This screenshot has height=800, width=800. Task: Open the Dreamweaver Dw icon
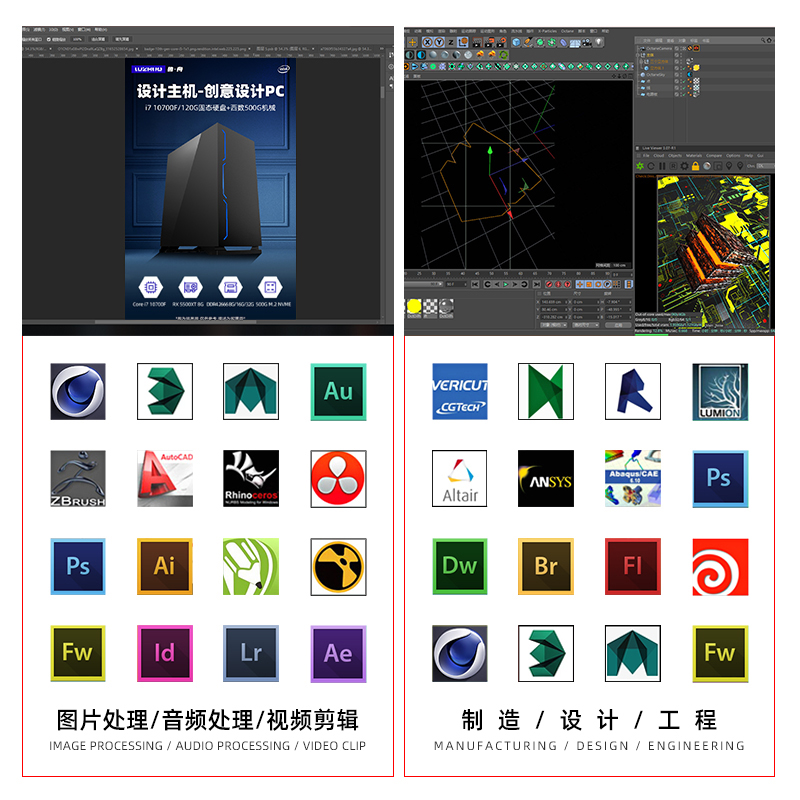click(x=460, y=566)
